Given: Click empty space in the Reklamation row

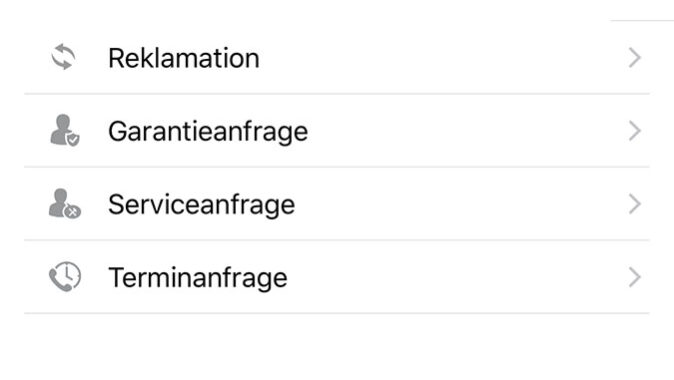Looking at the screenshot, I should click(443, 58).
